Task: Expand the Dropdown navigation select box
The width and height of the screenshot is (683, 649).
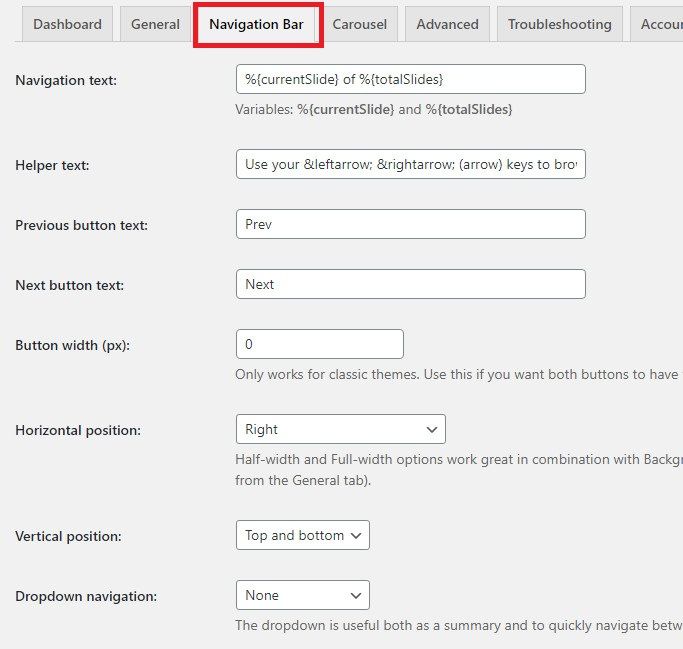Action: 302,595
